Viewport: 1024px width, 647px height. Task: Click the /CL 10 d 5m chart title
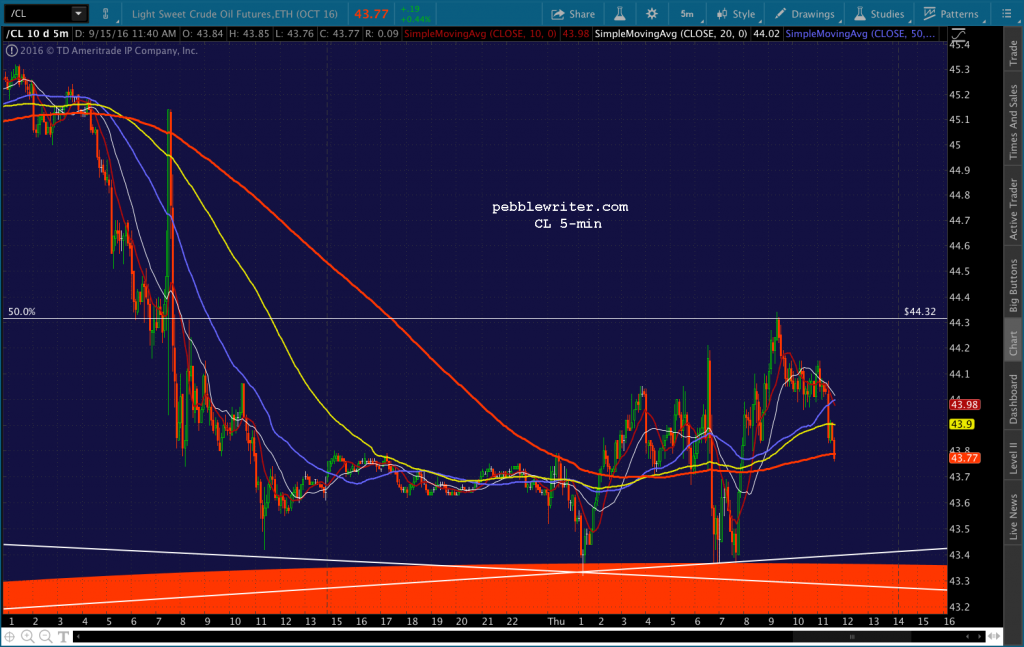click(37, 33)
